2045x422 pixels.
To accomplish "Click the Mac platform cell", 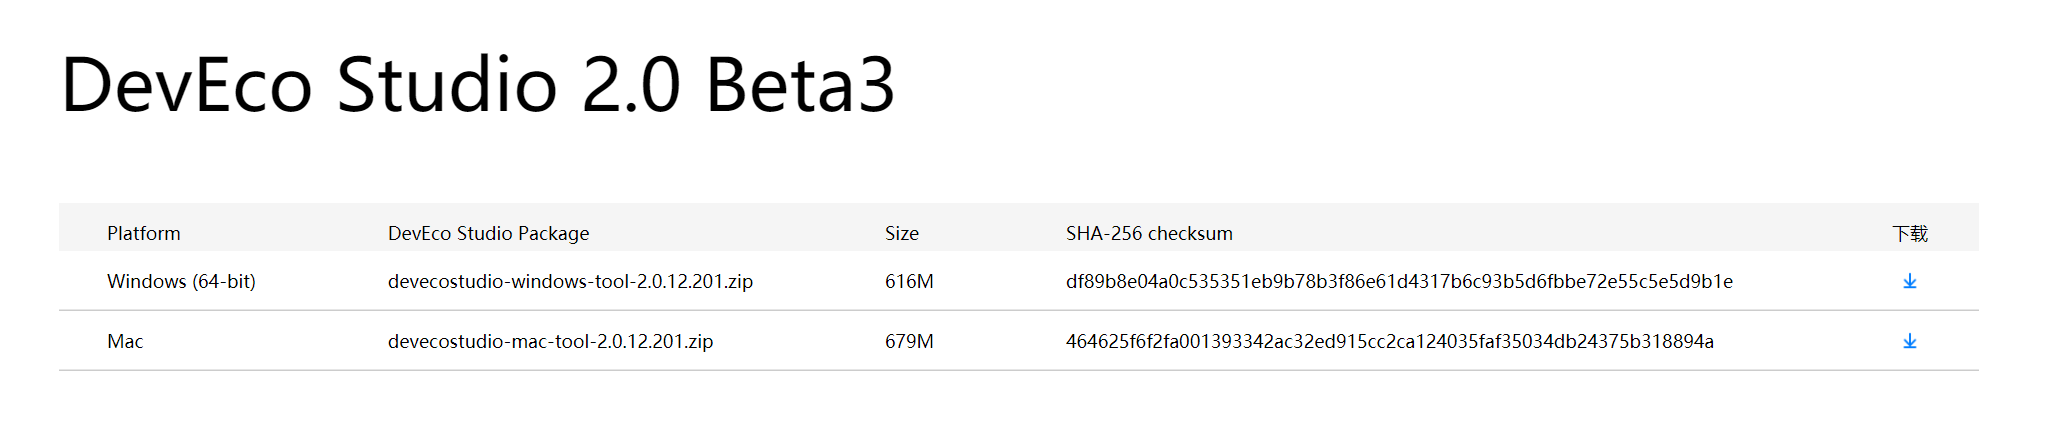I will click(125, 341).
